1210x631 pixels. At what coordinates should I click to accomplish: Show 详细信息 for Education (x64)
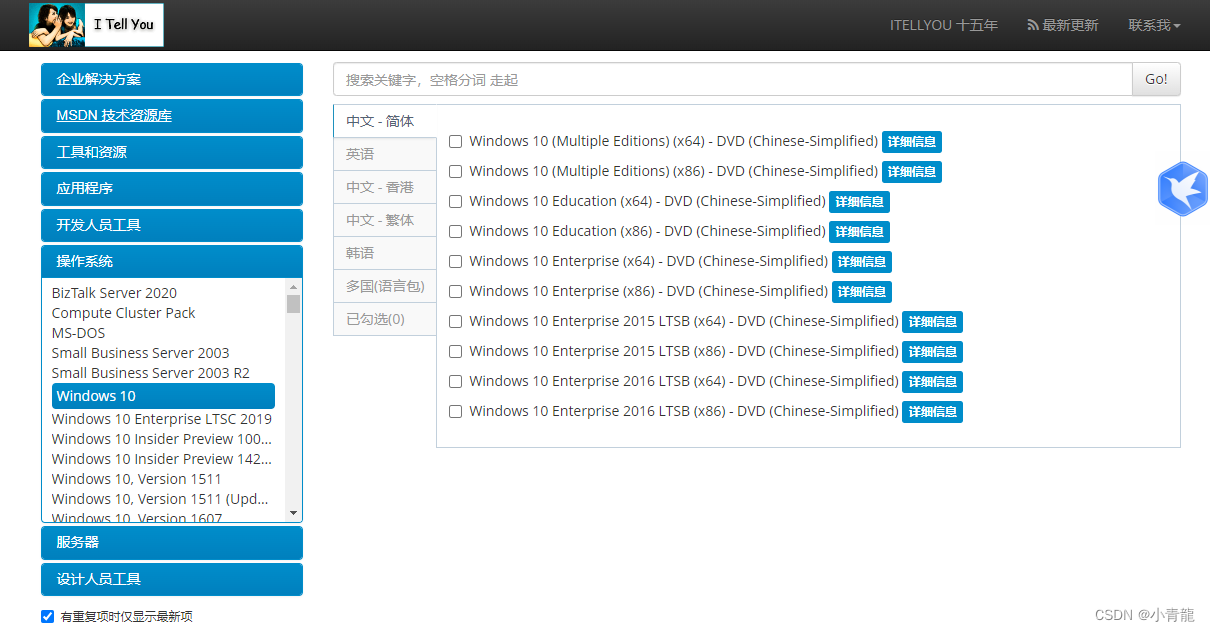coord(860,202)
